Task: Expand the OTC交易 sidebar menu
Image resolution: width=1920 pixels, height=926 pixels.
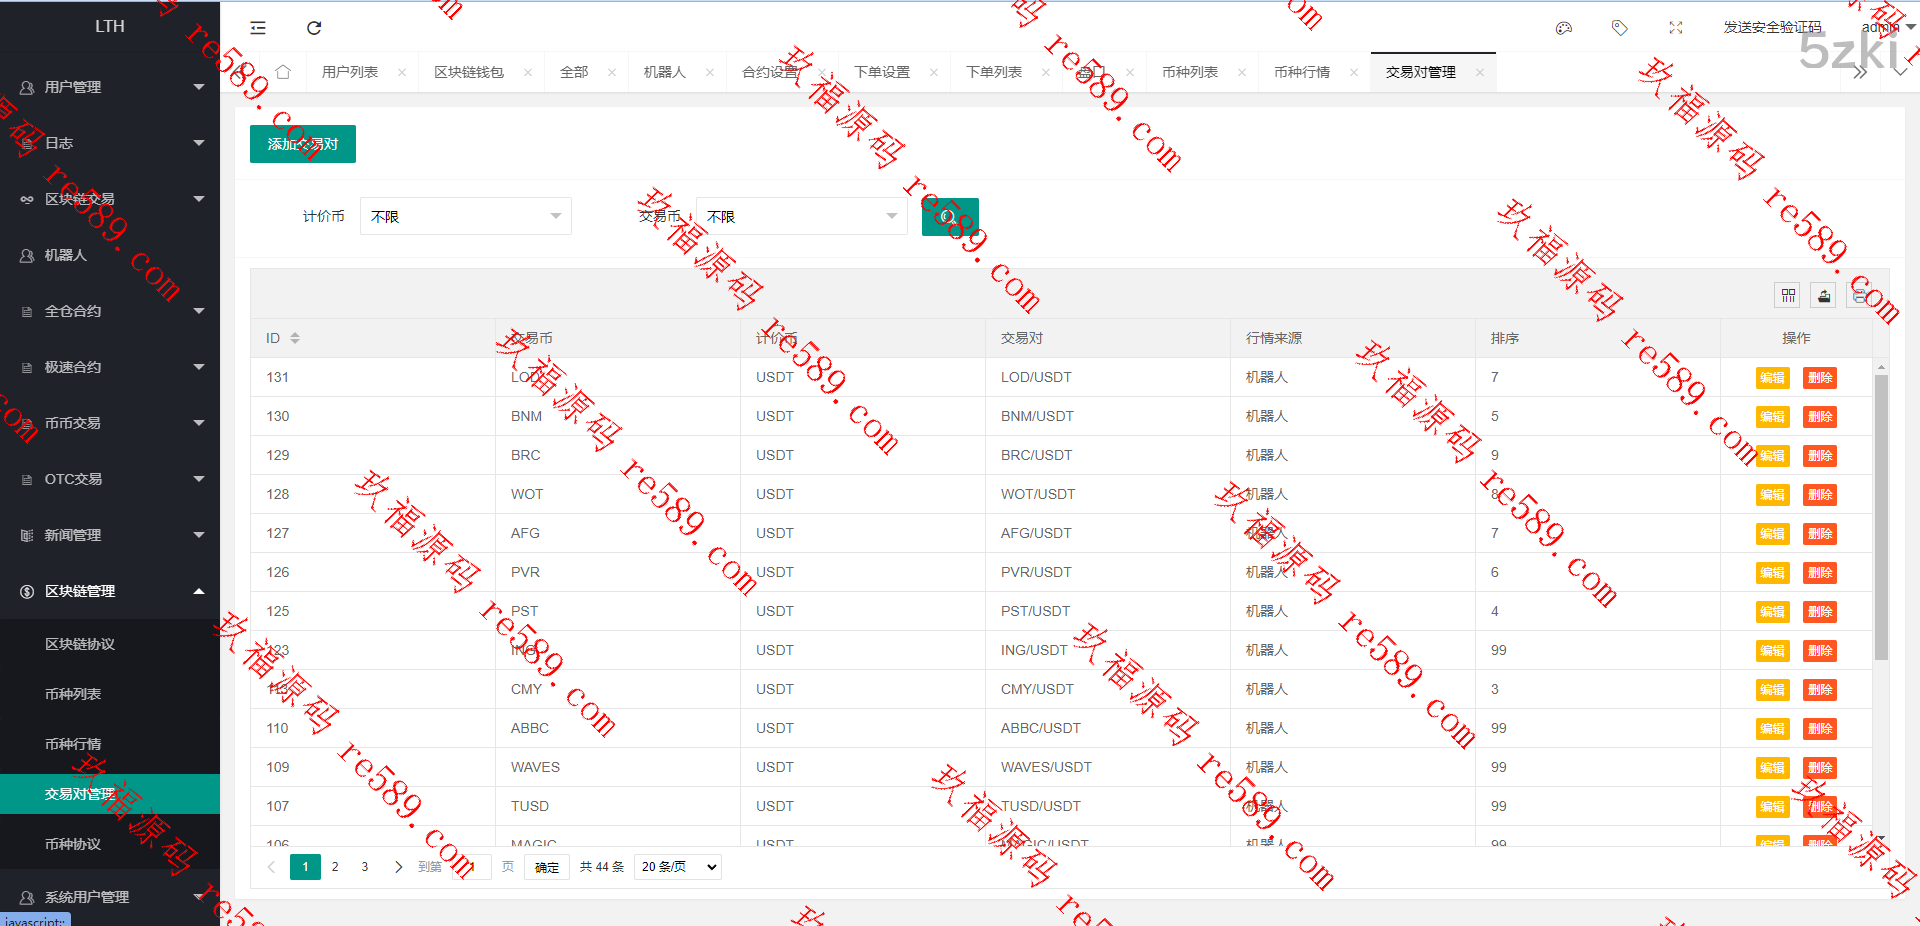Action: [x=110, y=479]
